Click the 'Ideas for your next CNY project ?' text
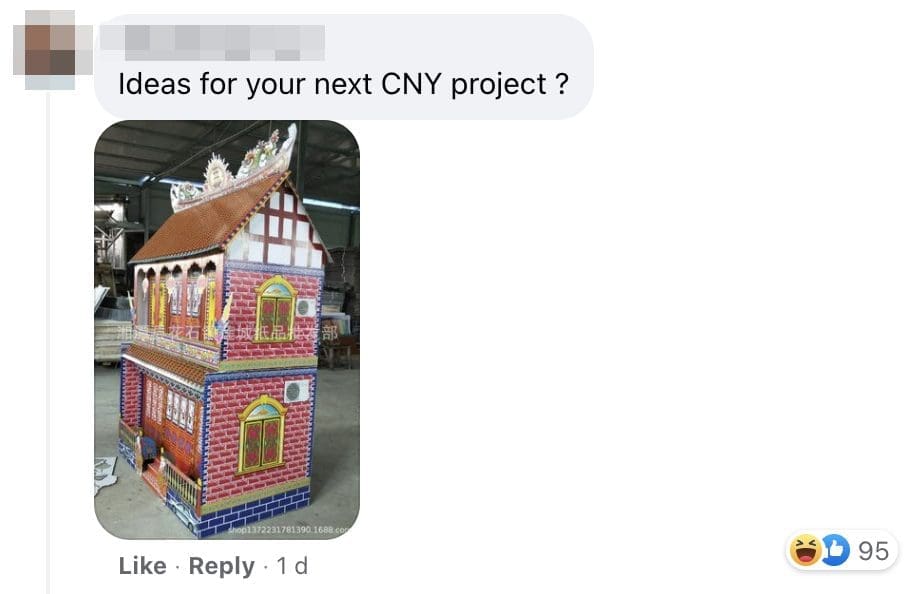 coord(343,84)
